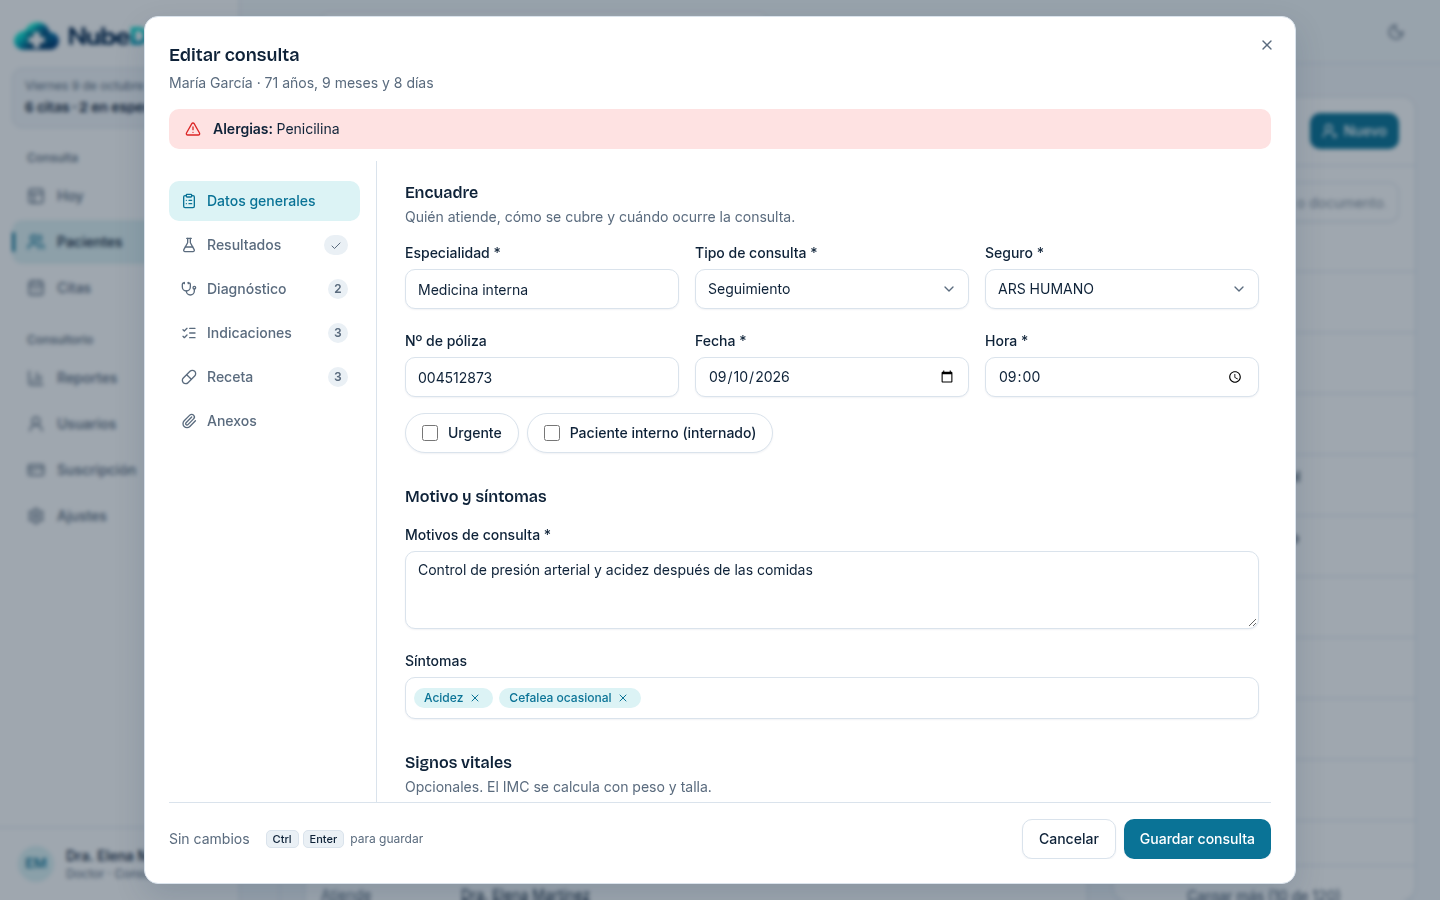
Task: Open the Indicaciones section
Action: (x=264, y=333)
